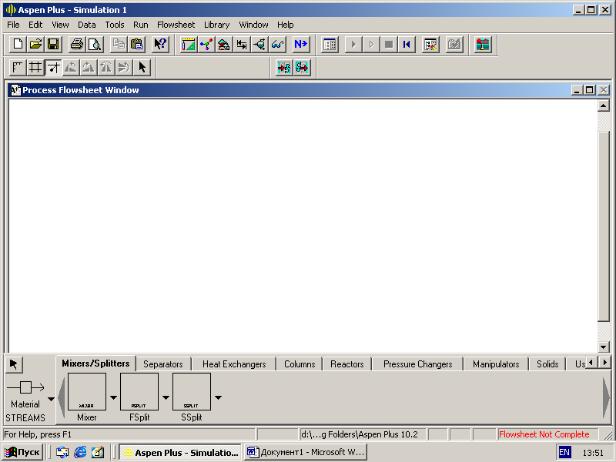Select the Mixers/Splitters tab

(95, 363)
